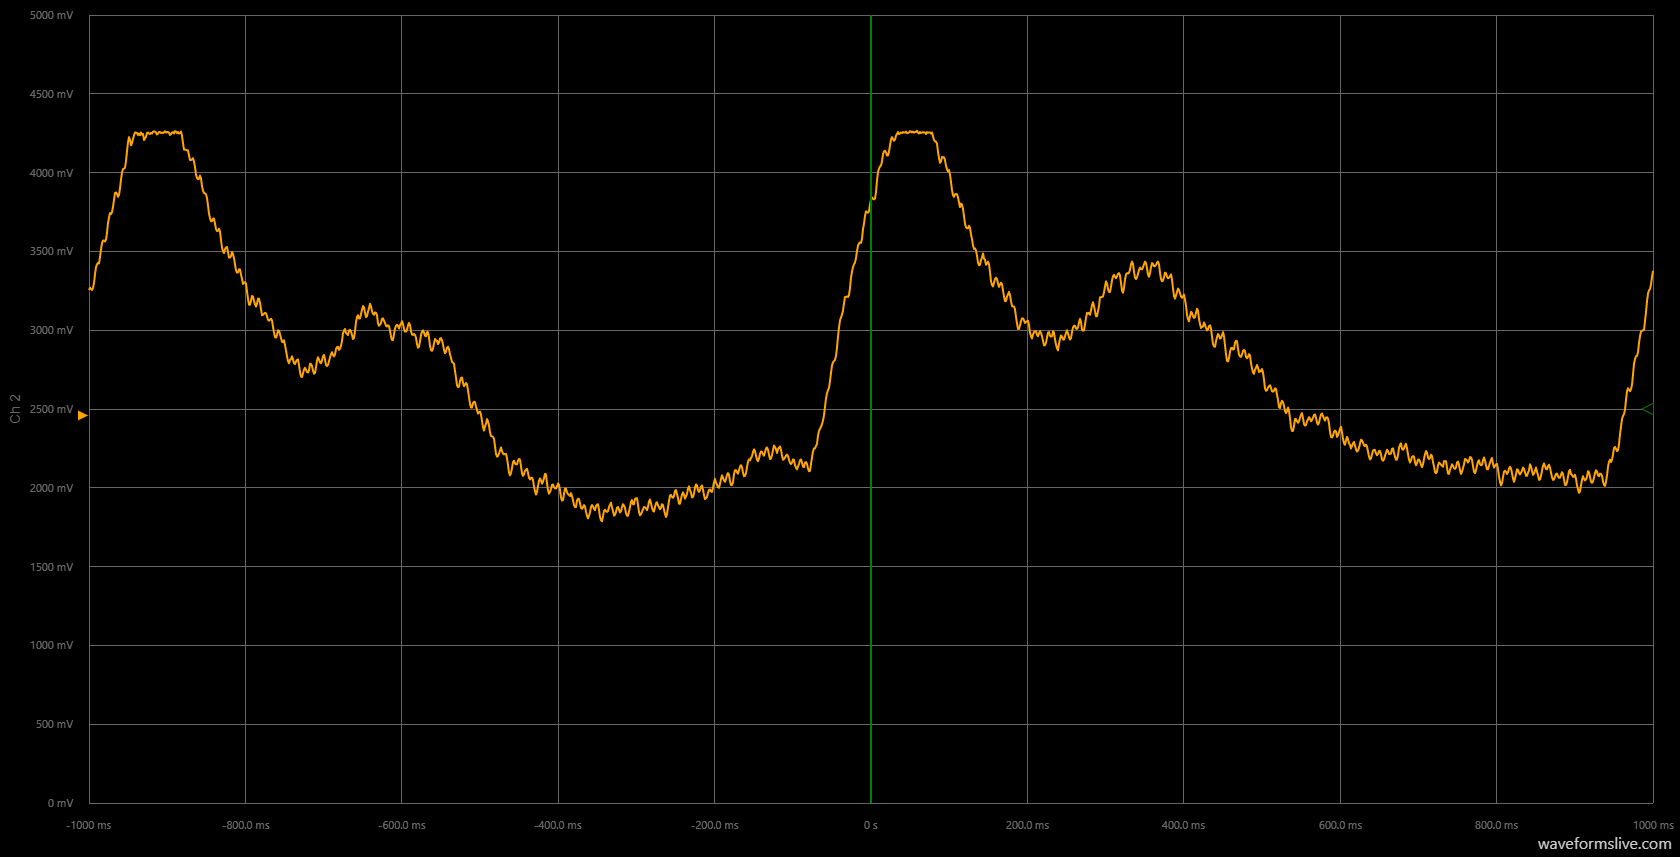This screenshot has width=1680, height=857.
Task: Click the 5000 mV axis label
Action: pyautogui.click(x=51, y=16)
